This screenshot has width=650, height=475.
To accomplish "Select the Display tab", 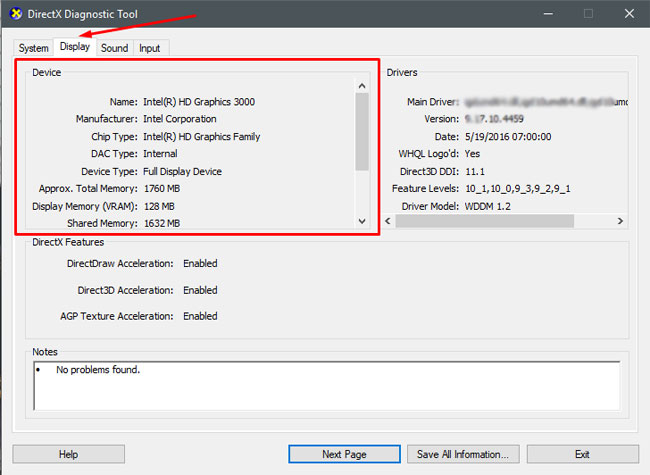I will 75,46.
